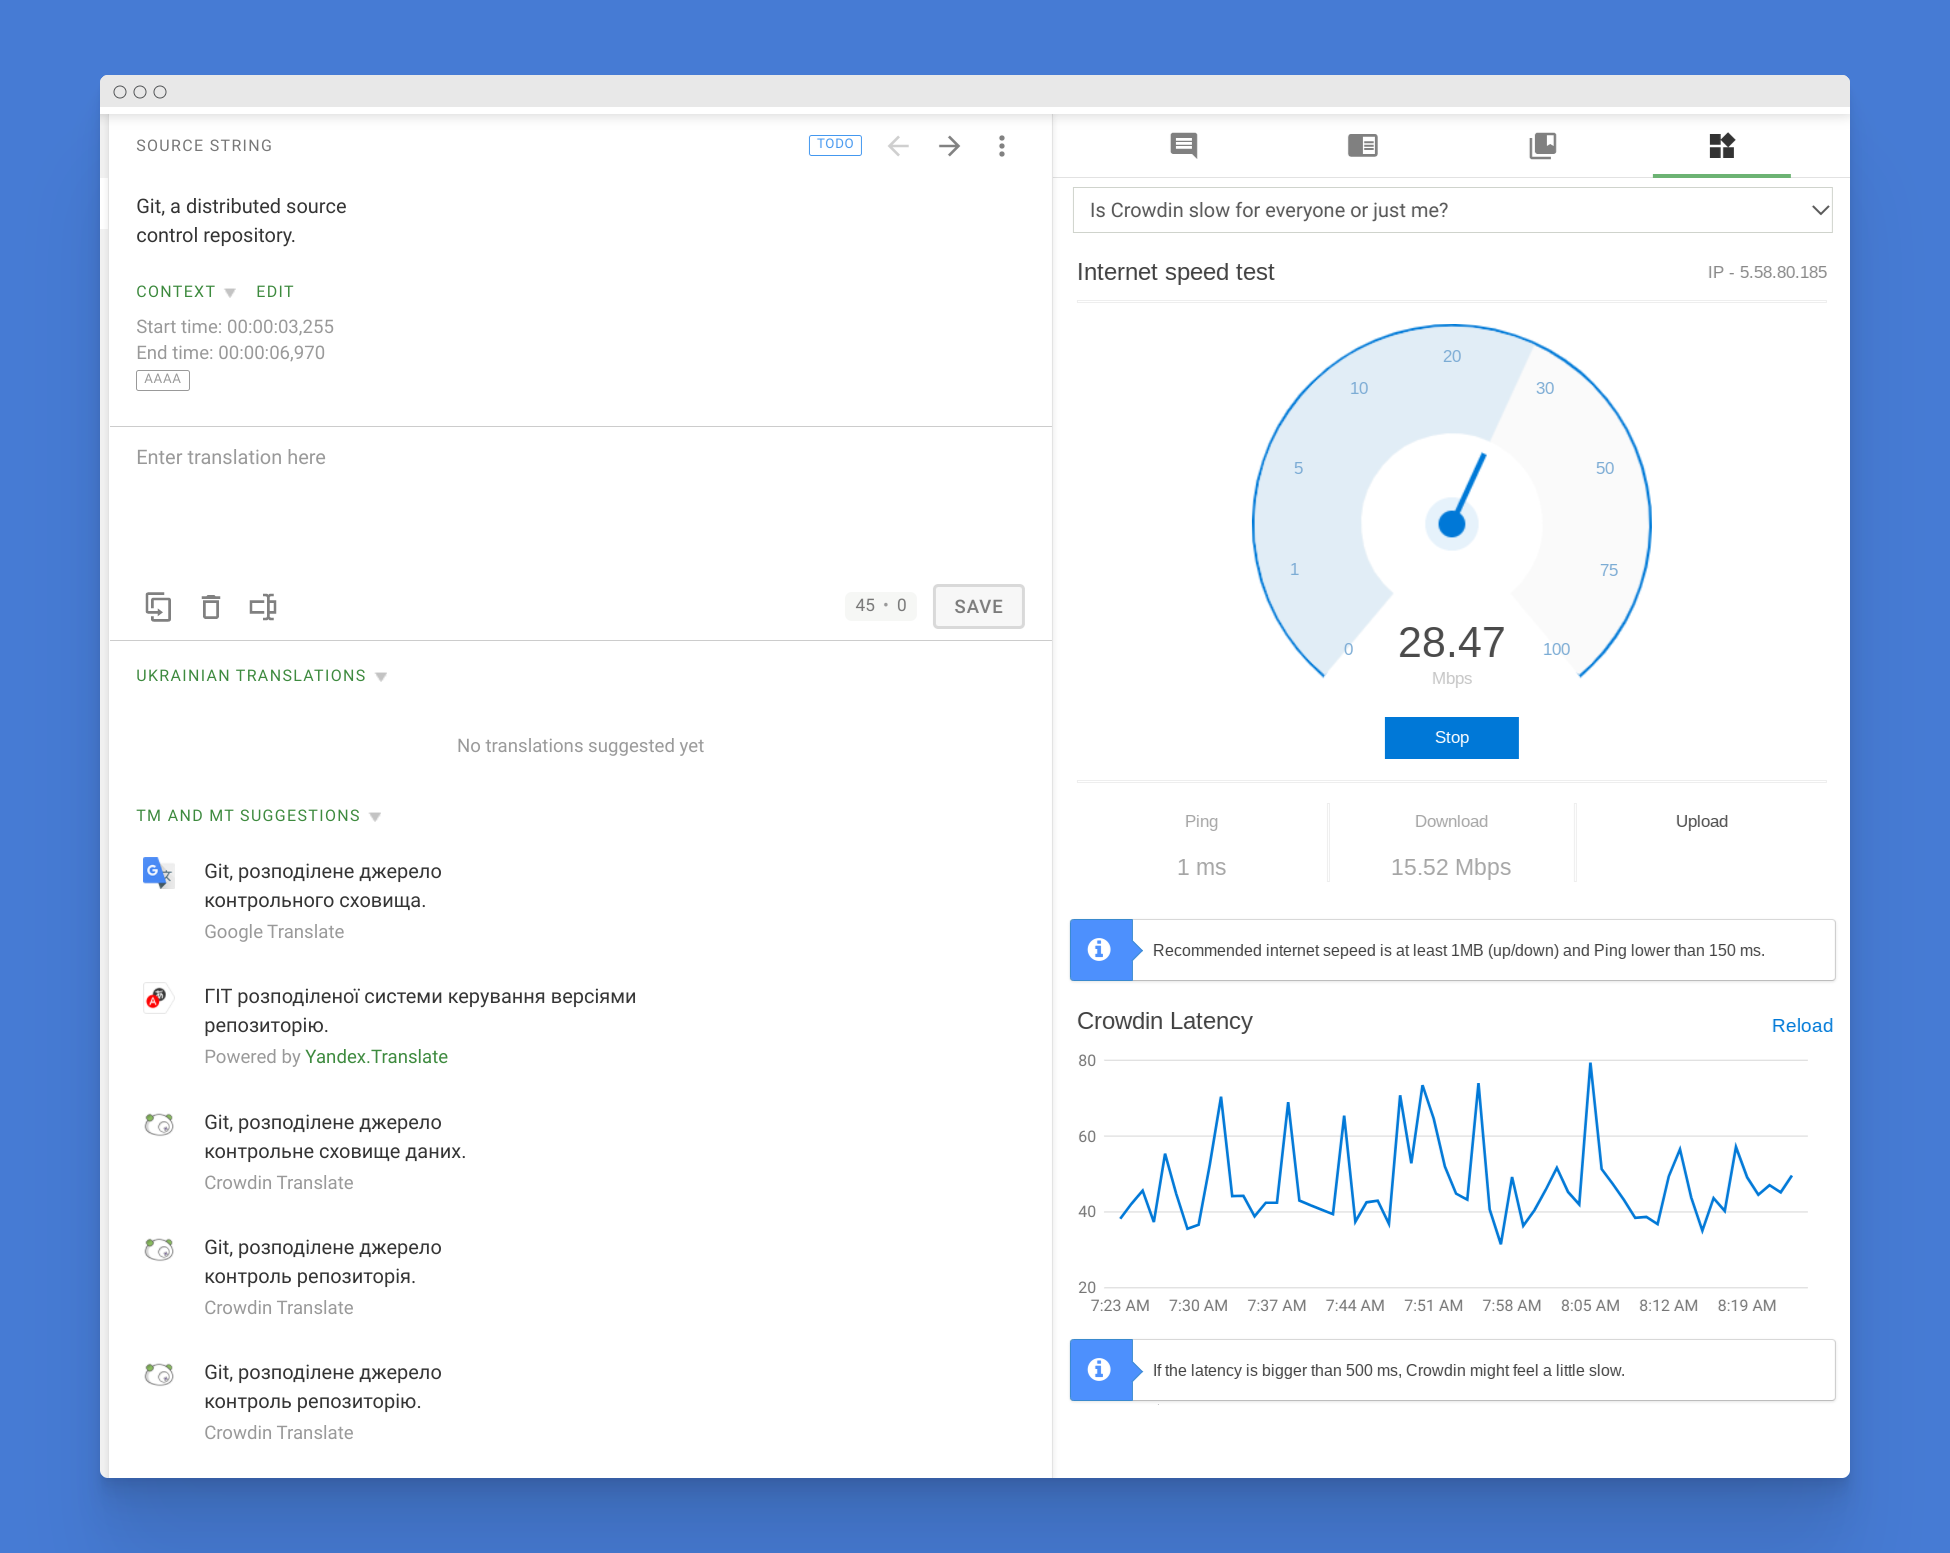Screen dimensions: 1950x1553
Task: Click the source string text
Action: (x=241, y=221)
